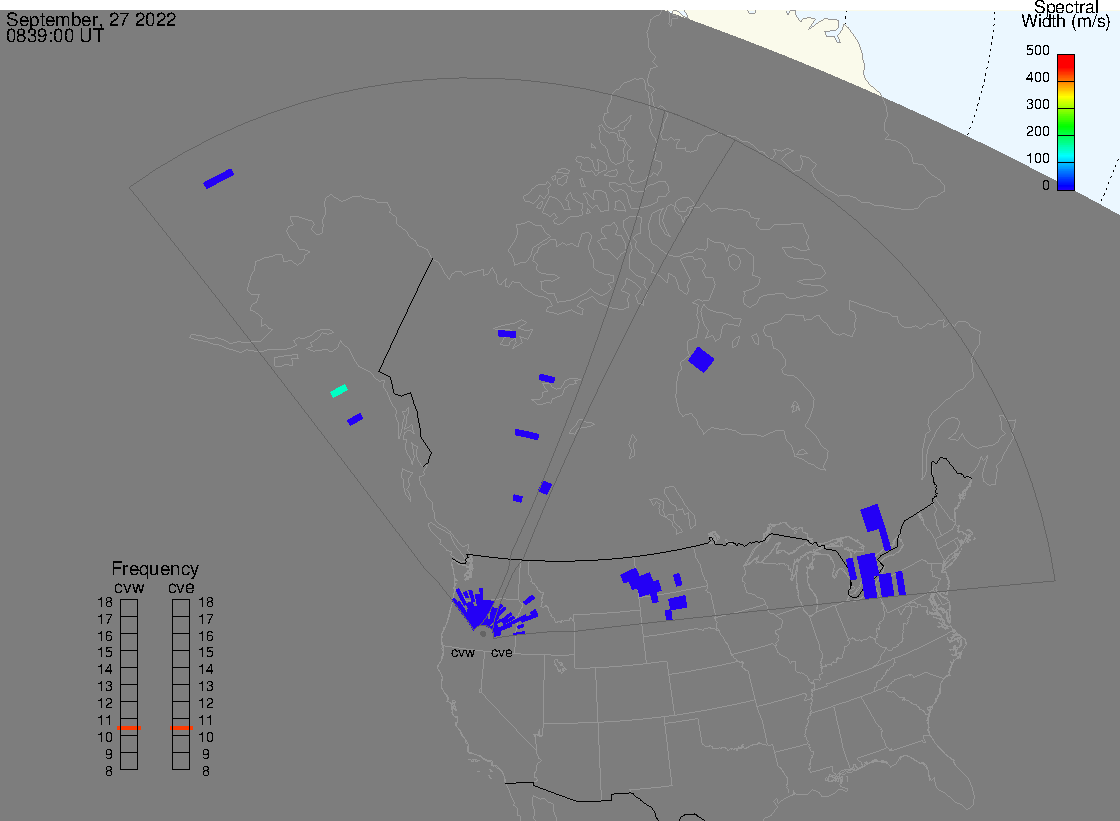Viewport: 1120px width, 821px height.
Task: Click the cve frequency column header
Action: [x=181, y=587]
